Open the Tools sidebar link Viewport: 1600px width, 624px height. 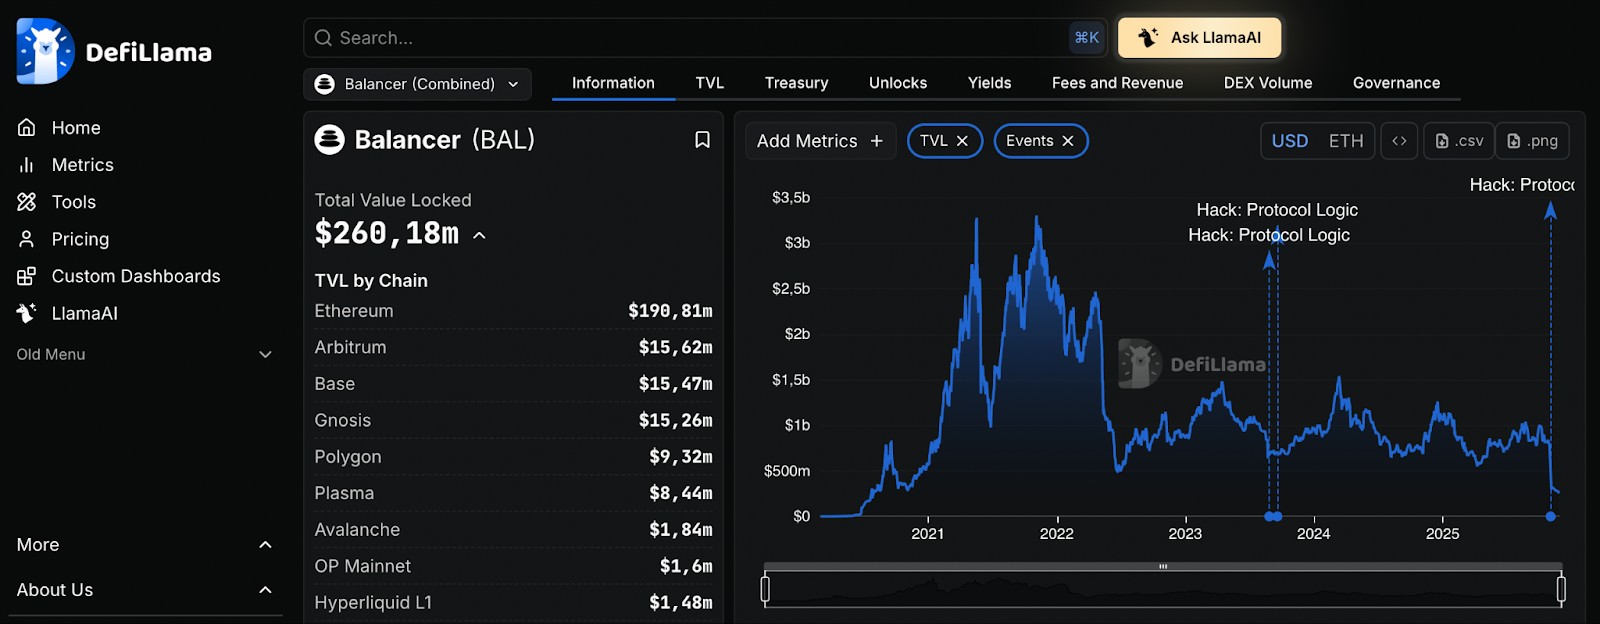(x=74, y=202)
